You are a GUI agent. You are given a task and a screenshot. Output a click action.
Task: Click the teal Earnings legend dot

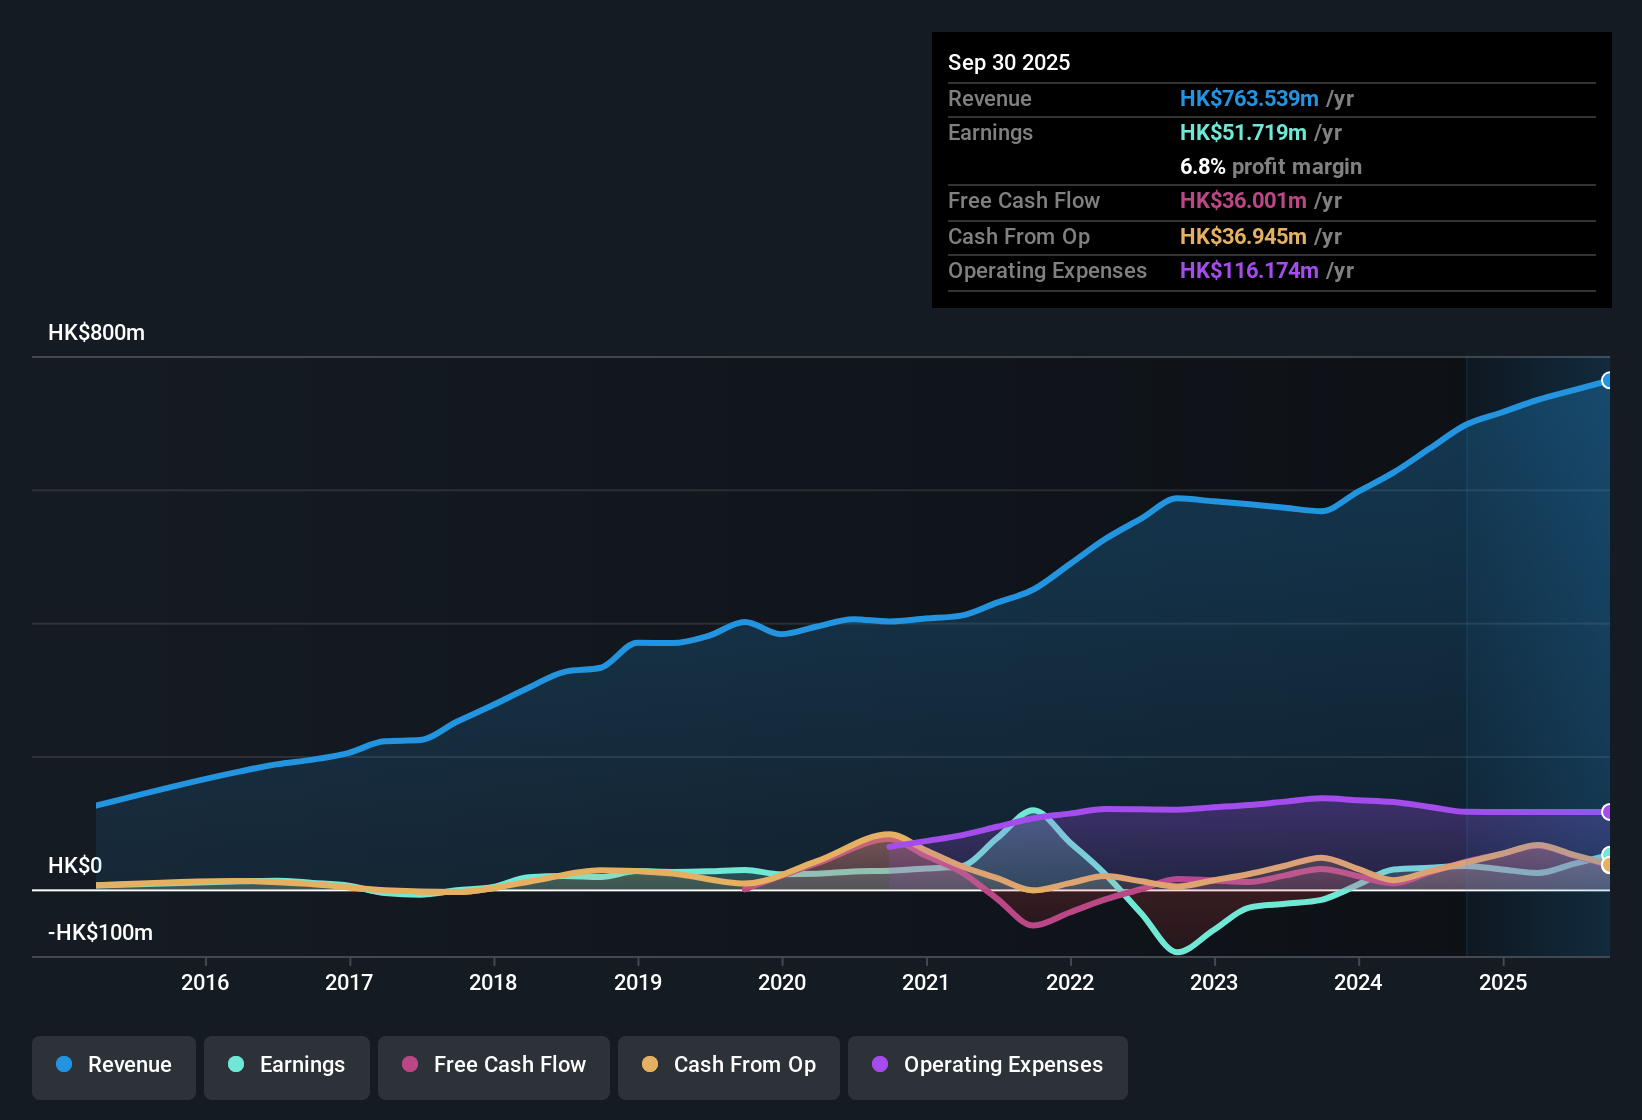(236, 1065)
